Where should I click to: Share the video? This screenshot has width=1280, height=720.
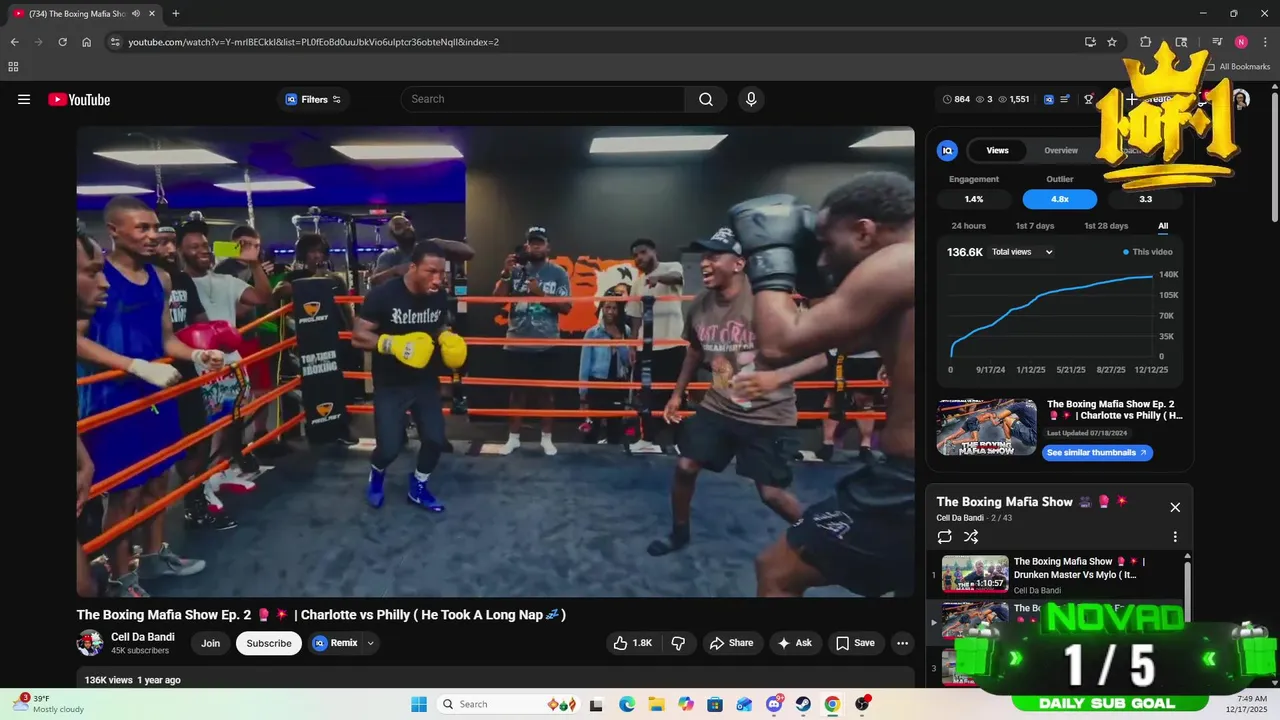click(731, 643)
